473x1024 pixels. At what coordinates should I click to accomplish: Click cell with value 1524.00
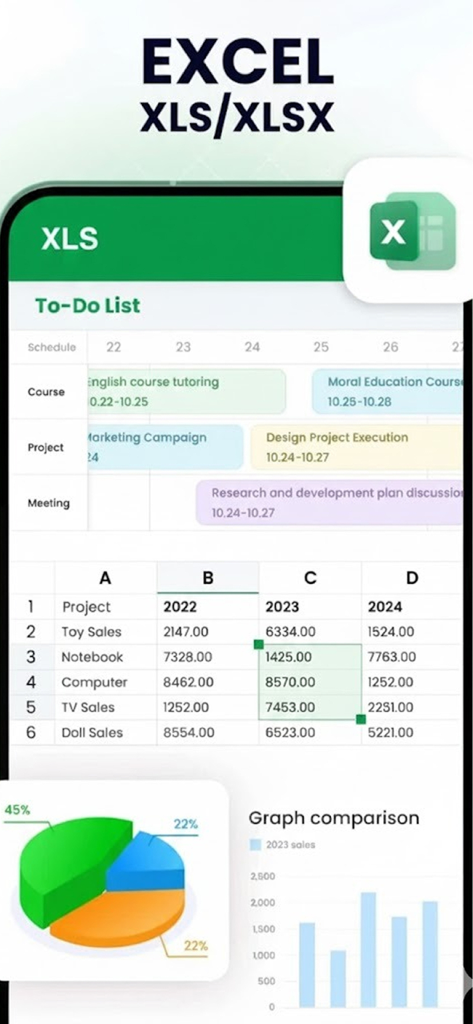point(412,632)
